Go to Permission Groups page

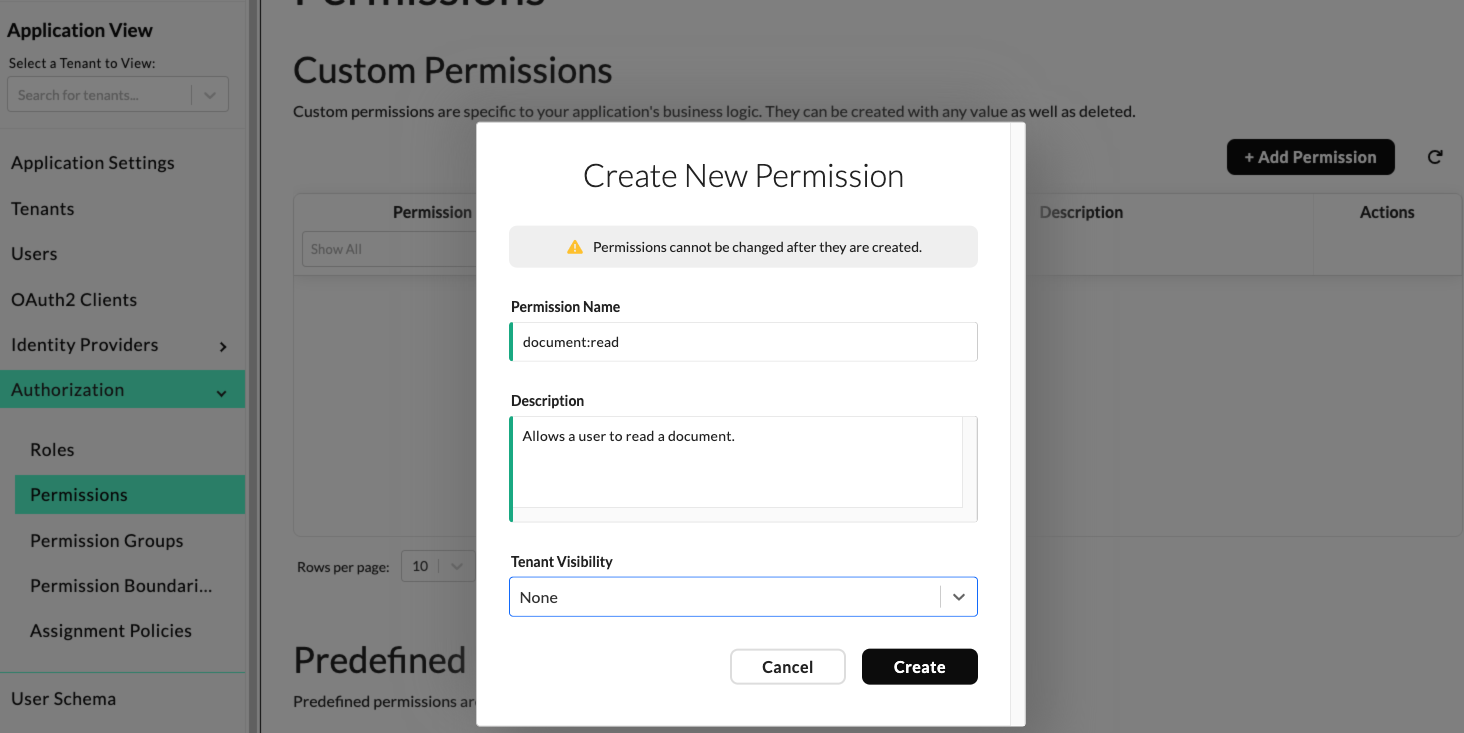[107, 541]
